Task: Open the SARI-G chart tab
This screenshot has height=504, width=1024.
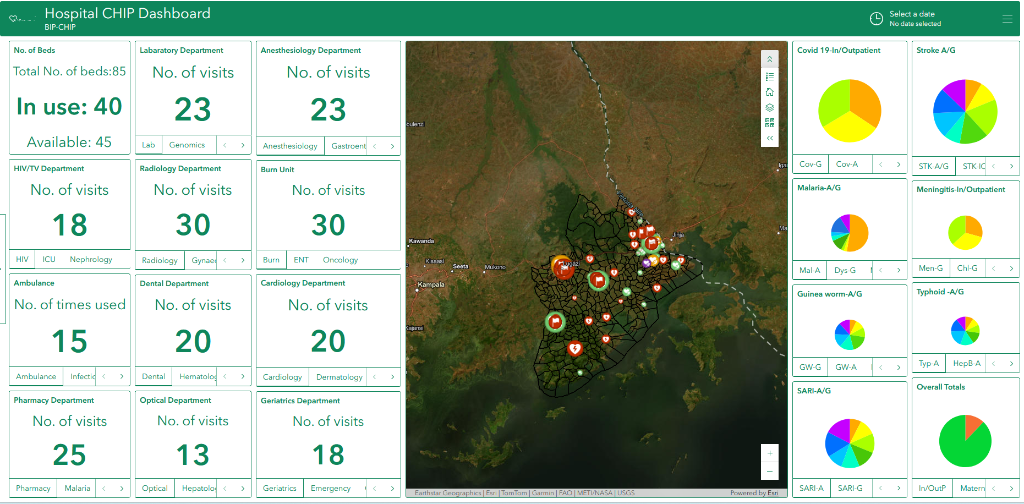Action: tap(850, 488)
